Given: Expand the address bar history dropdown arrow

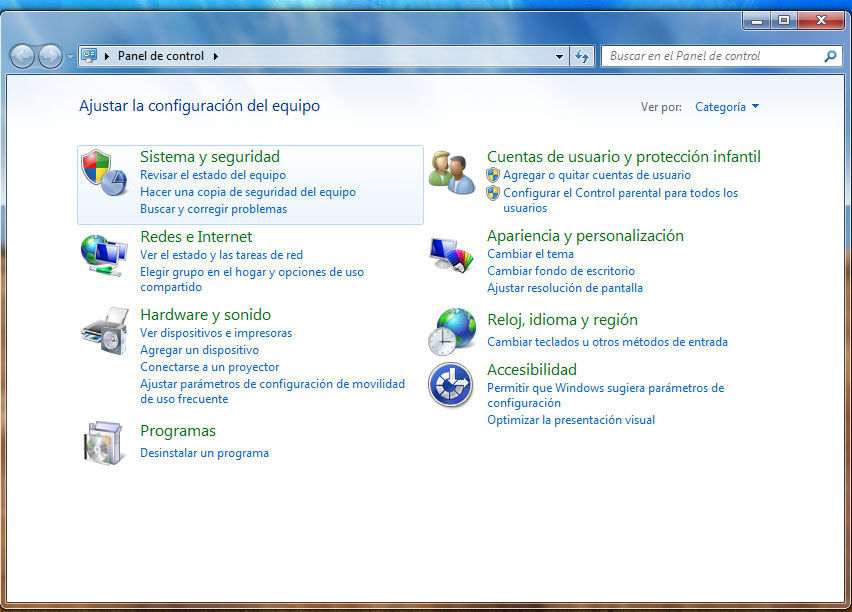Looking at the screenshot, I should (x=559, y=56).
